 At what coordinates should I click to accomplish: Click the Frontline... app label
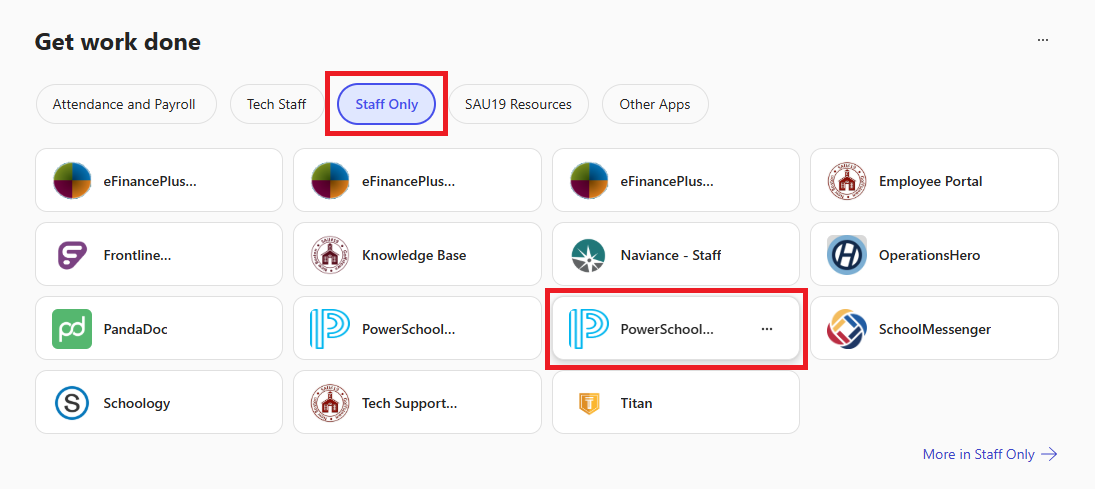tap(138, 255)
